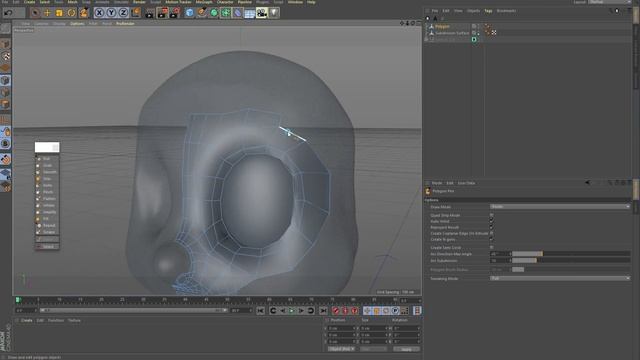Open the Character menu
Image resolution: width=640 pixels, height=360 pixels.
225,2
